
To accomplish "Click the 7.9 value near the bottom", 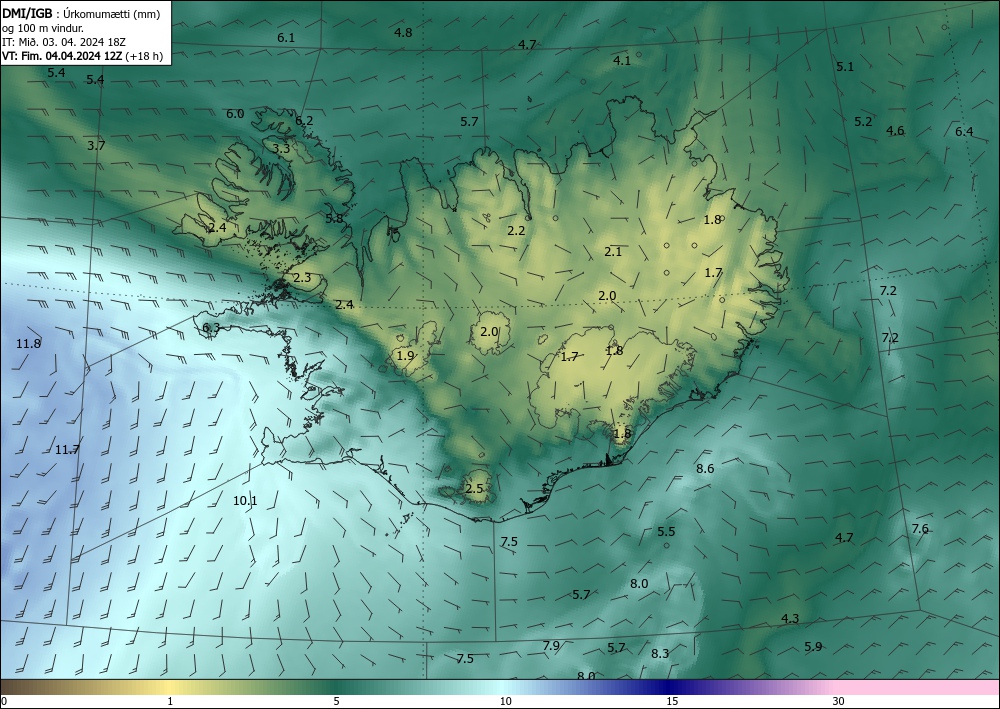I will (x=551, y=646).
